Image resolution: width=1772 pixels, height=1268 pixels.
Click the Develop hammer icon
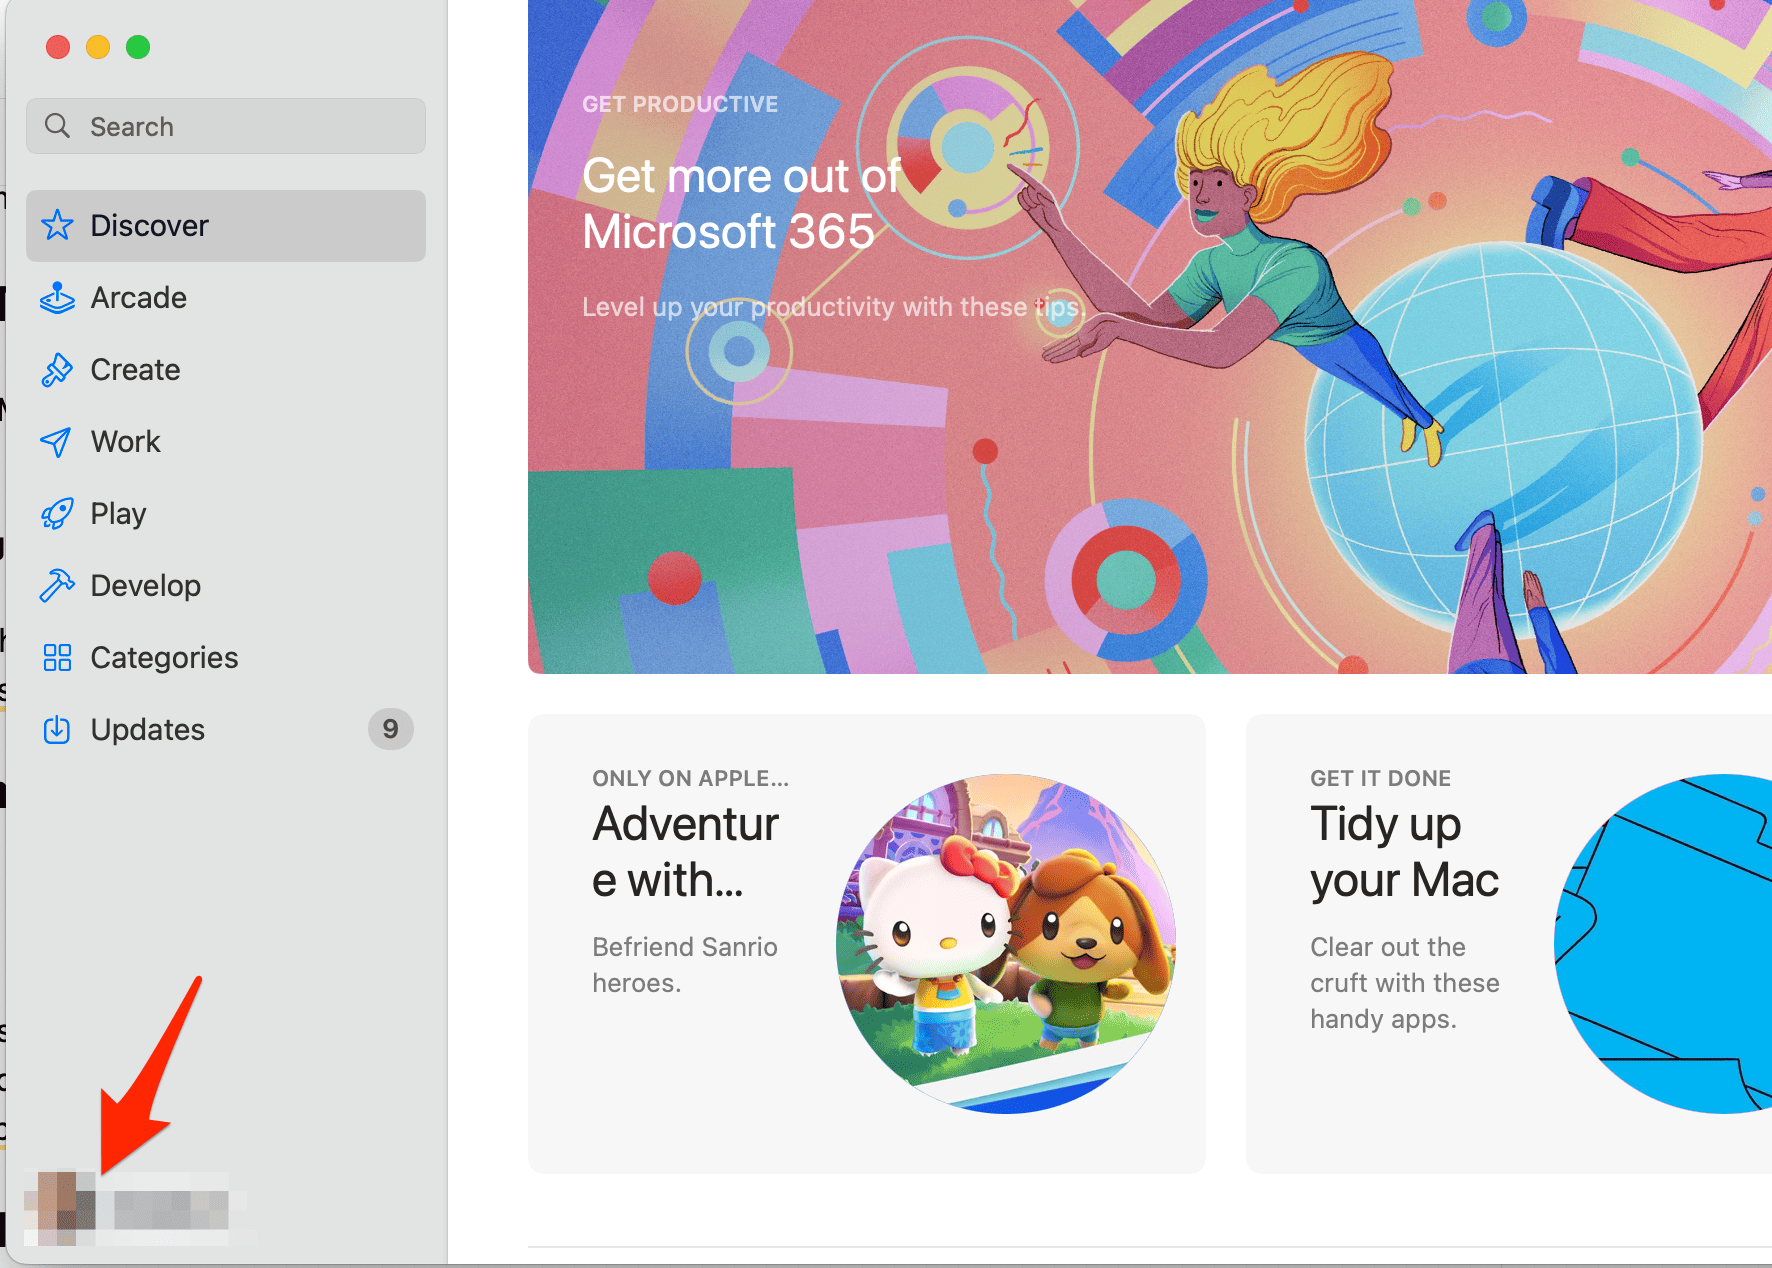(57, 586)
